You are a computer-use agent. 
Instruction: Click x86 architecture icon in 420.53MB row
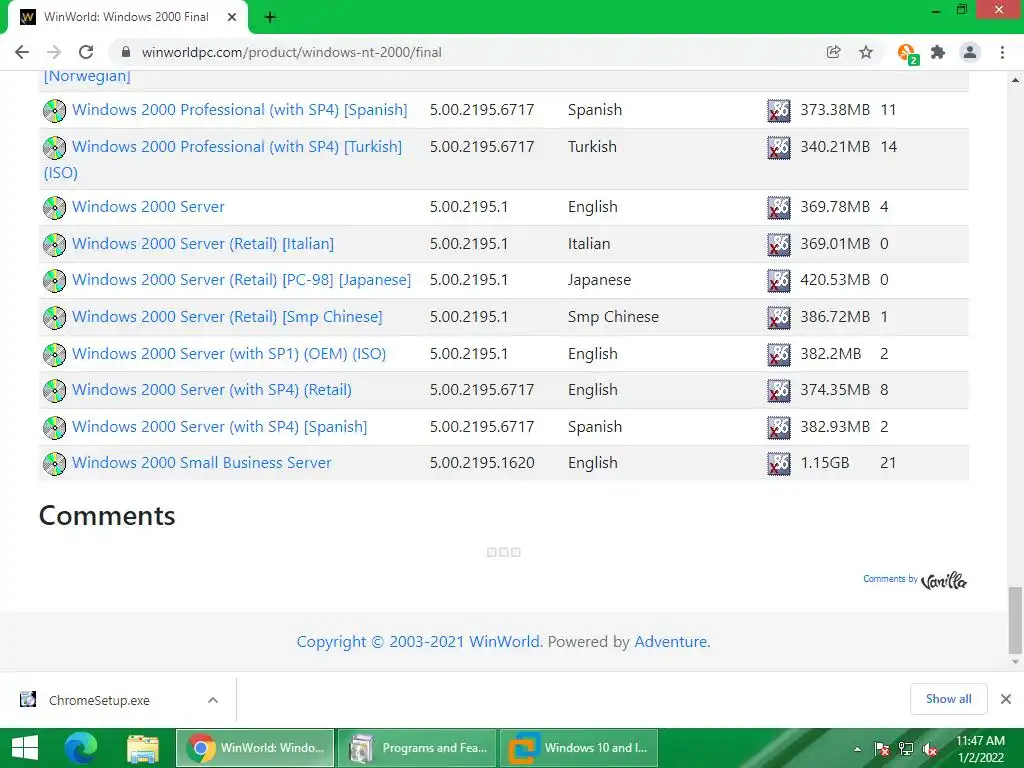point(778,281)
